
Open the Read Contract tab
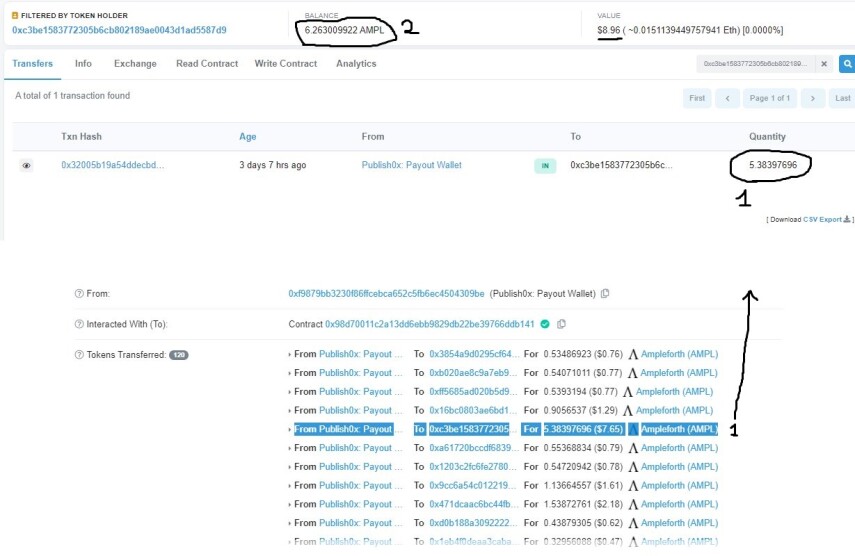207,63
